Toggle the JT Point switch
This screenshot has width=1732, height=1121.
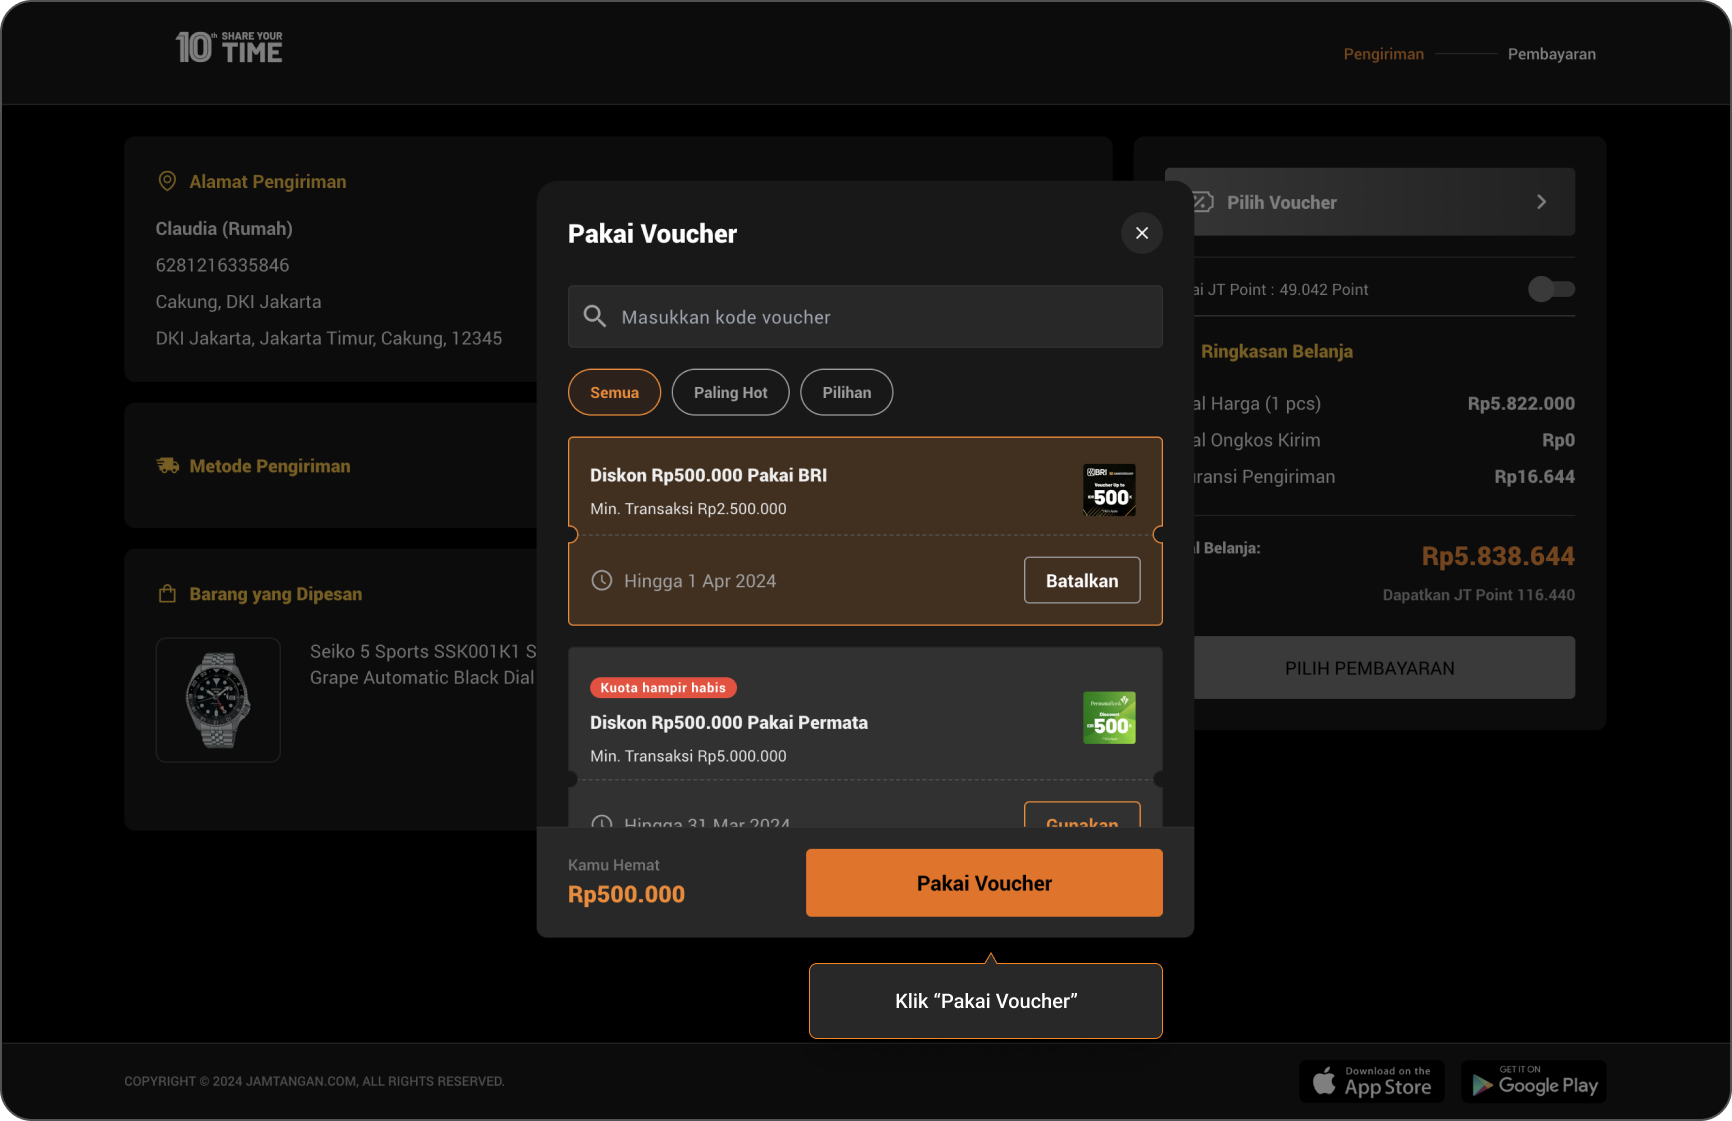(1551, 289)
